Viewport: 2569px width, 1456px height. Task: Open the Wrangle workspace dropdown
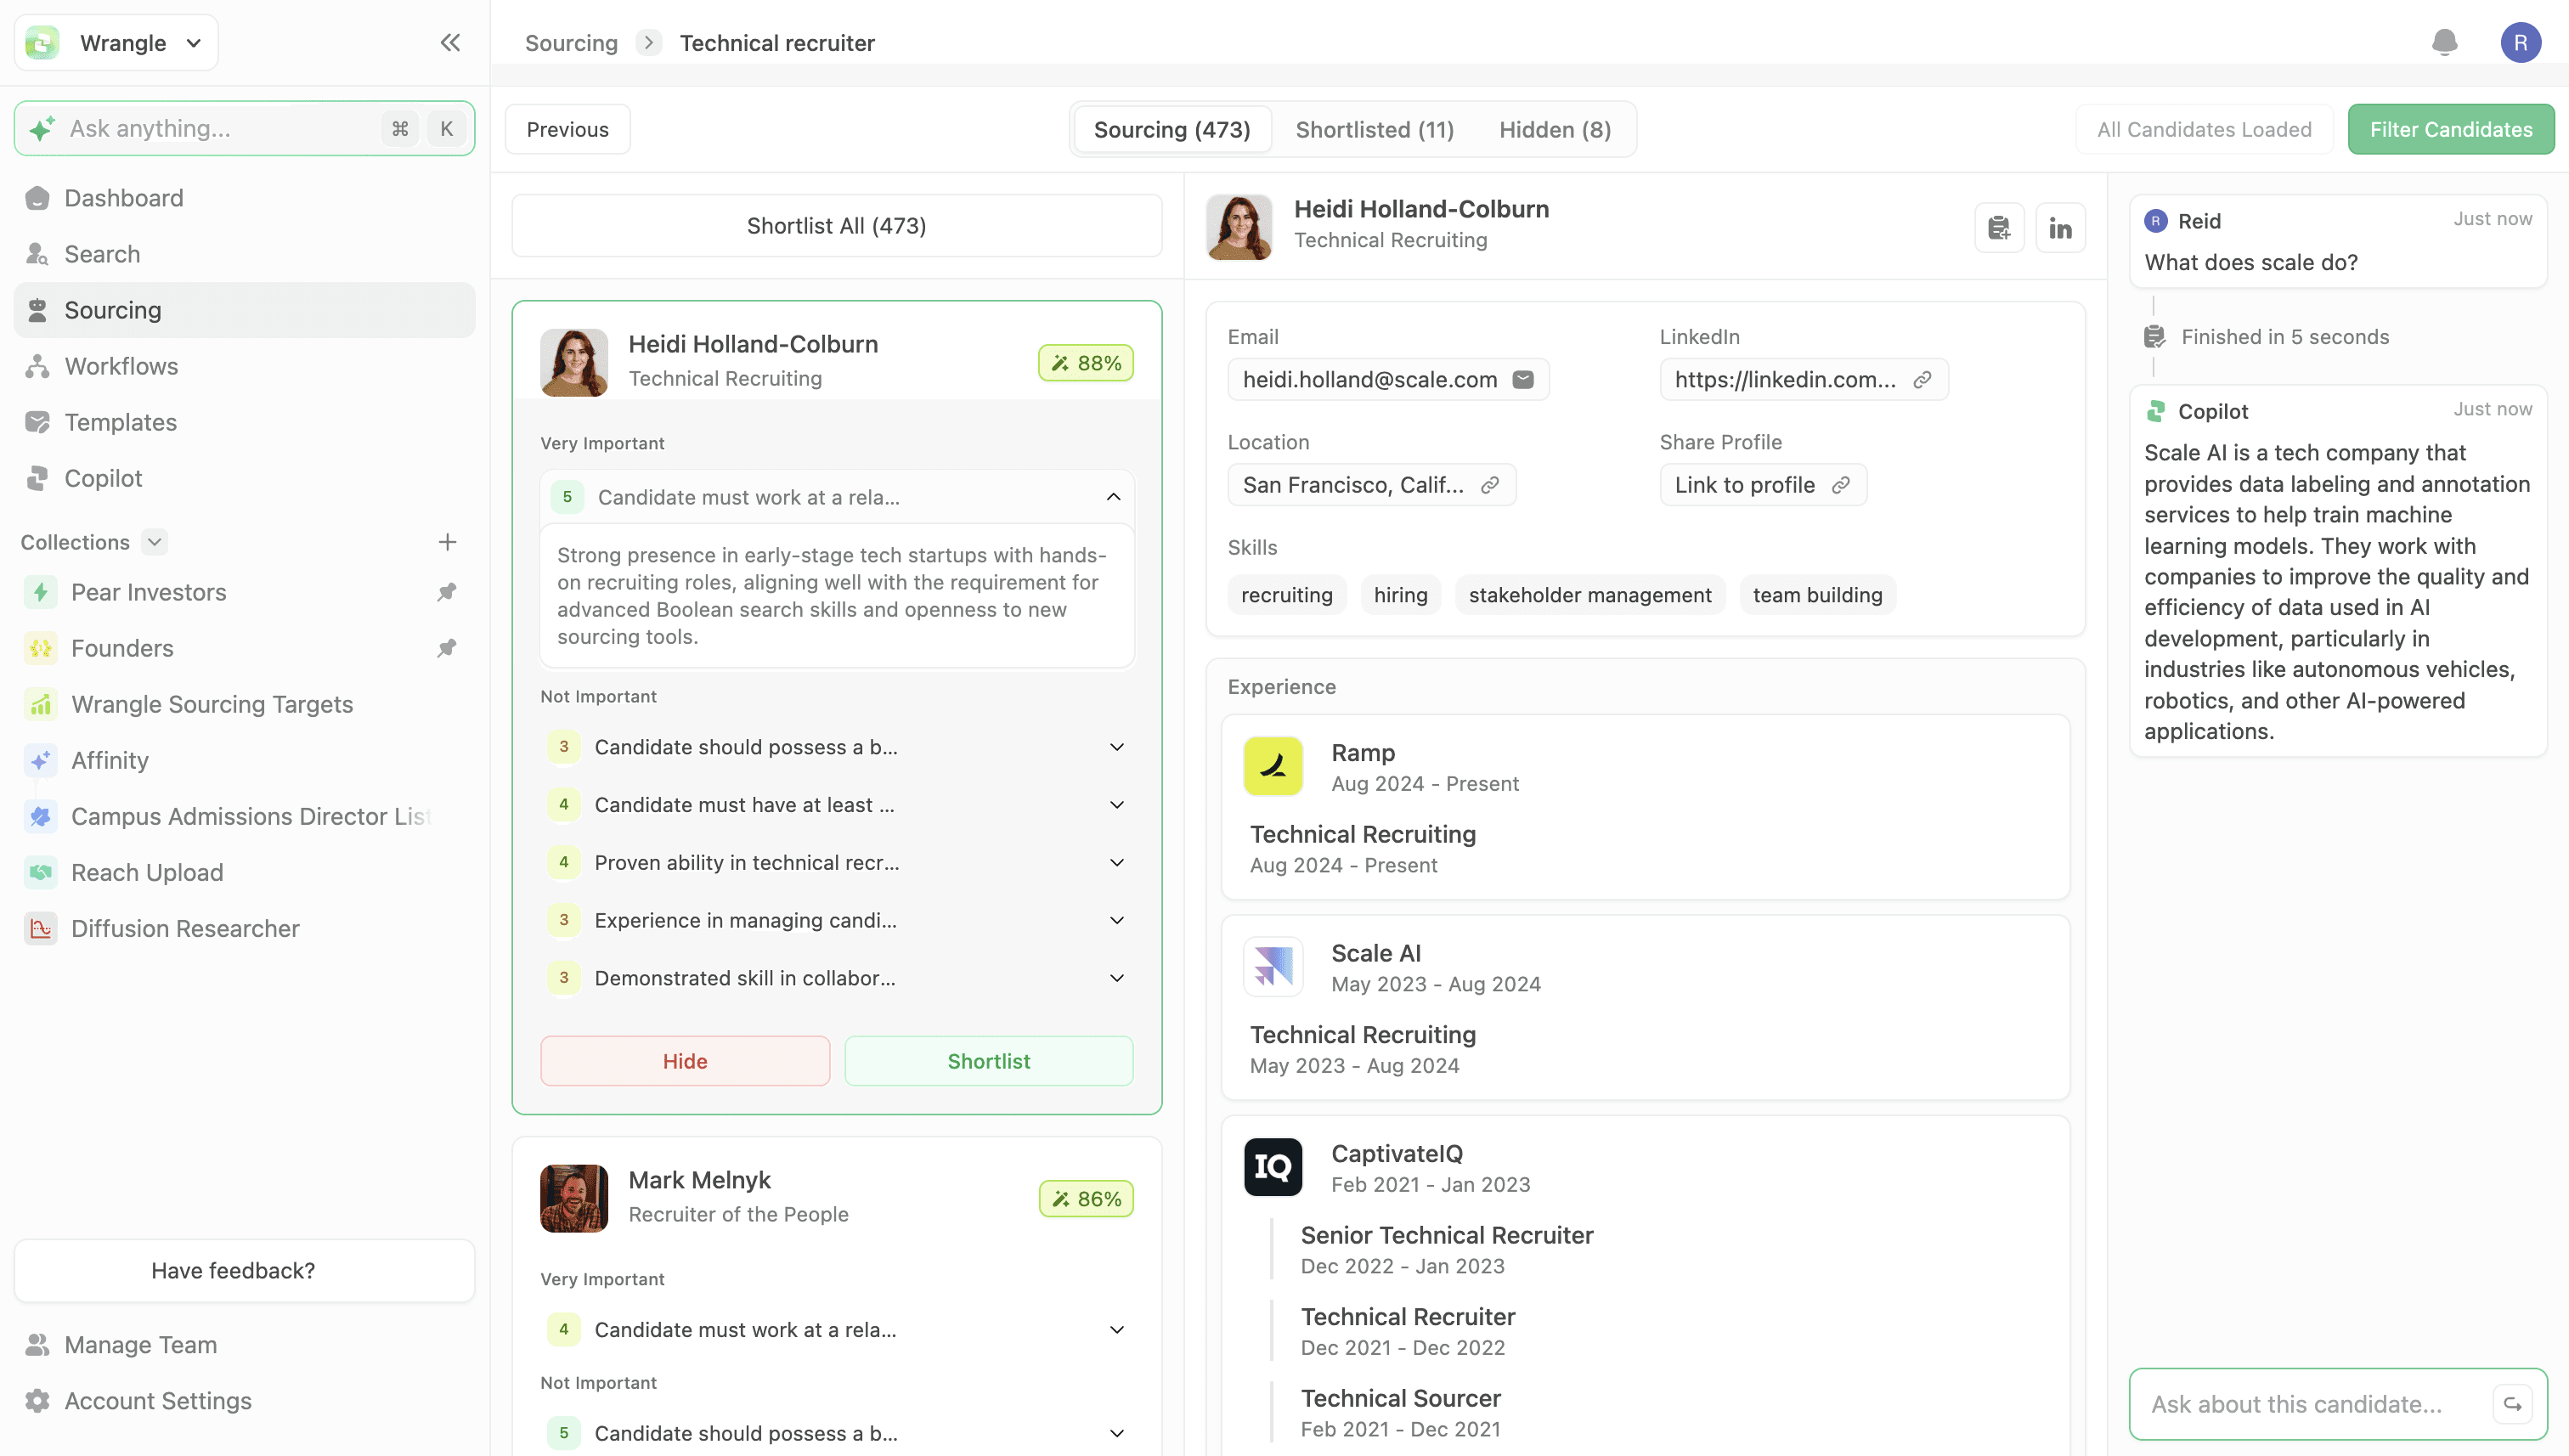pos(116,42)
